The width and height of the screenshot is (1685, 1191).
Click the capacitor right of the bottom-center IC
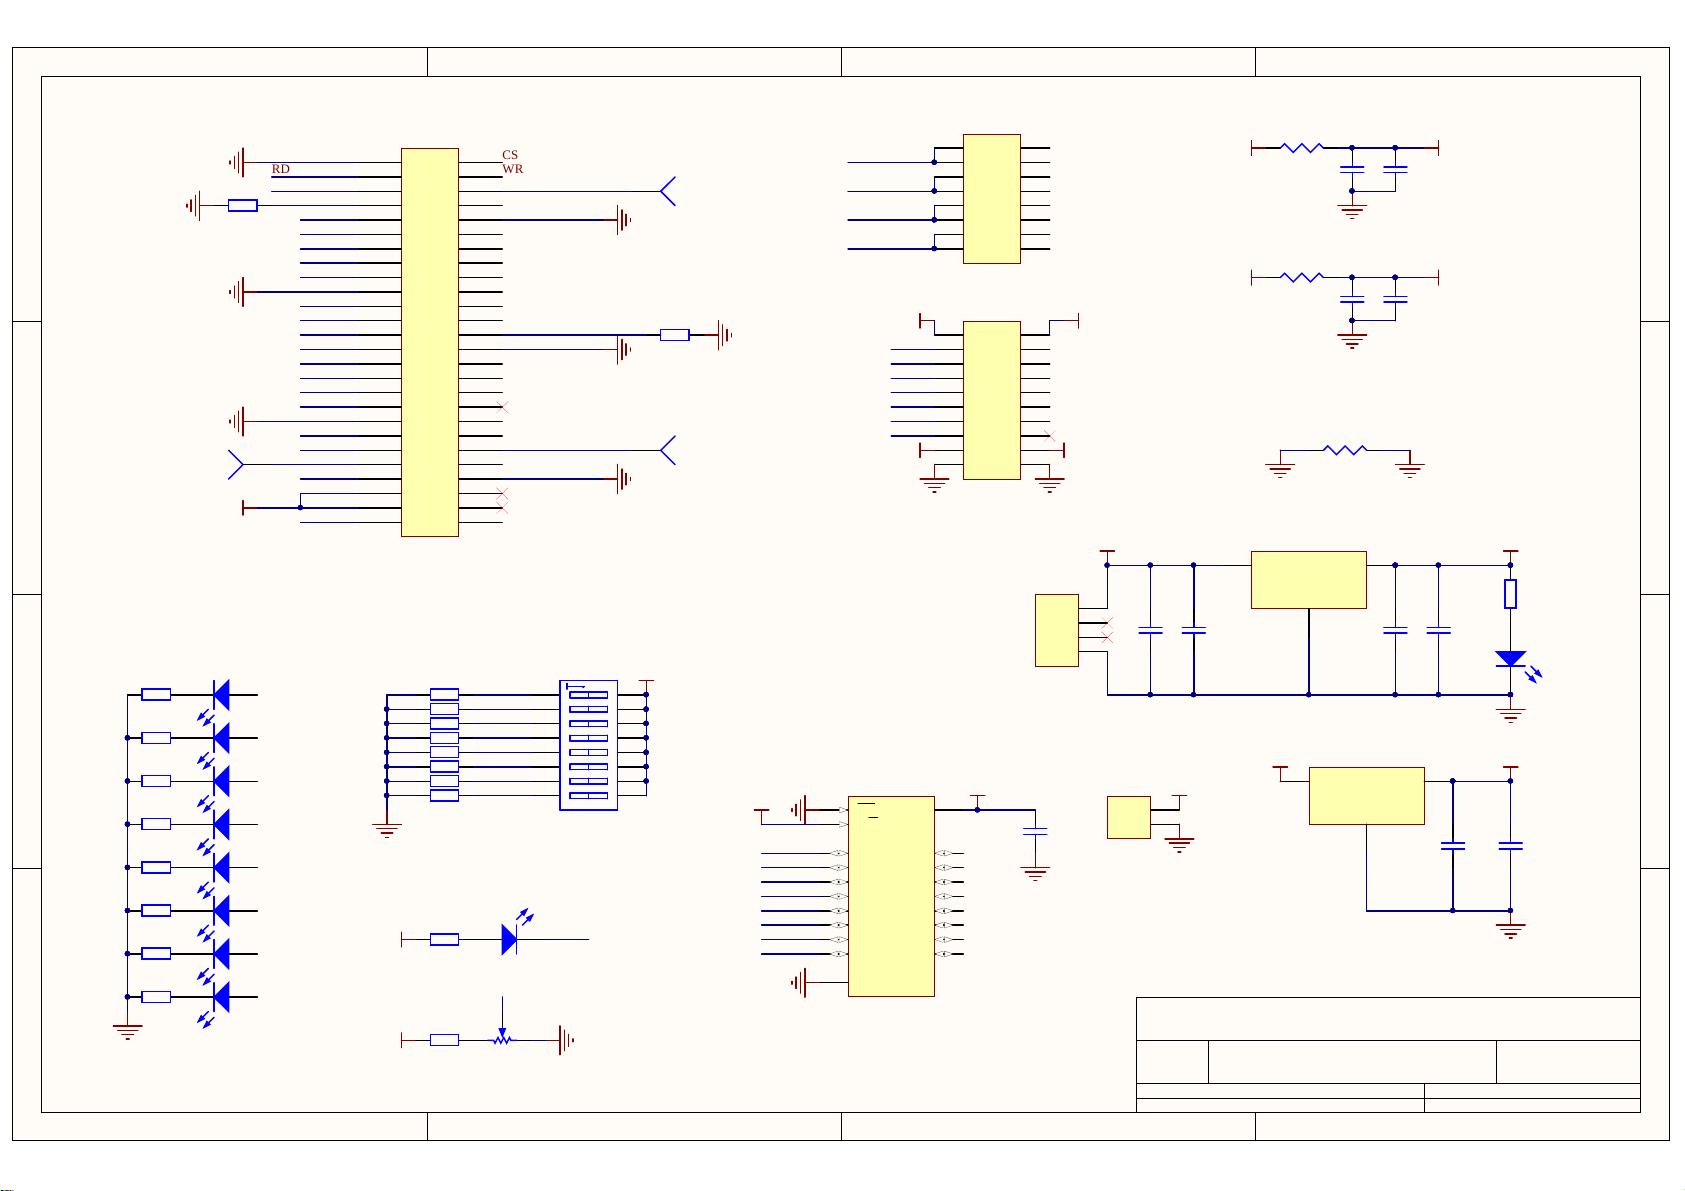click(1035, 831)
